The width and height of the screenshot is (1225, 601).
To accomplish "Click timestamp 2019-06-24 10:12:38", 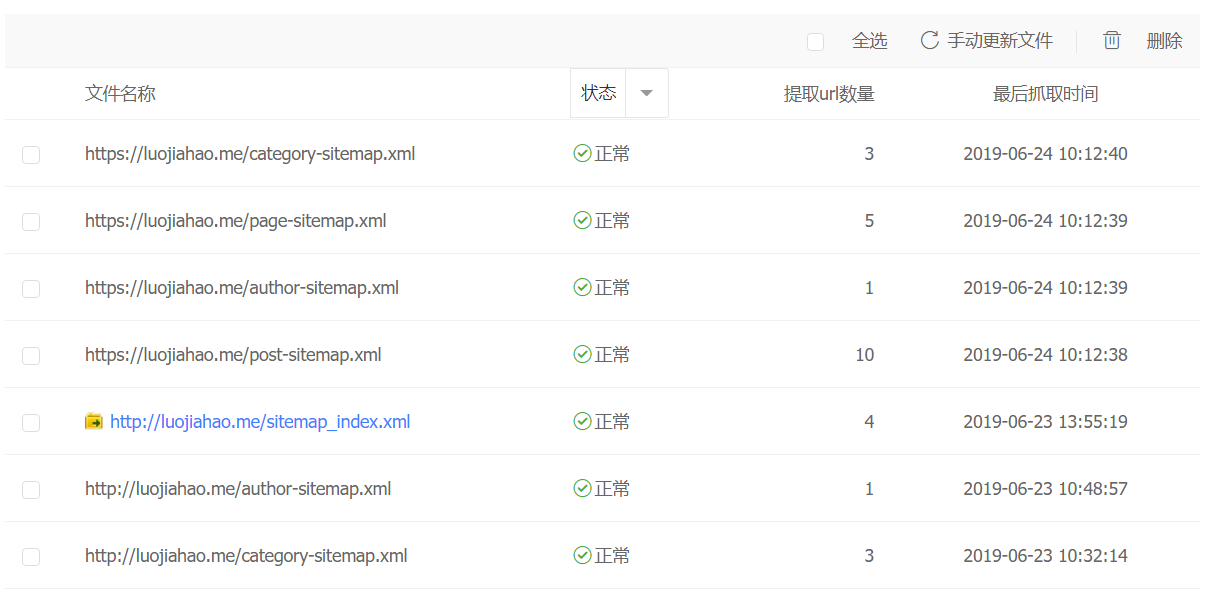I will click(x=1045, y=355).
